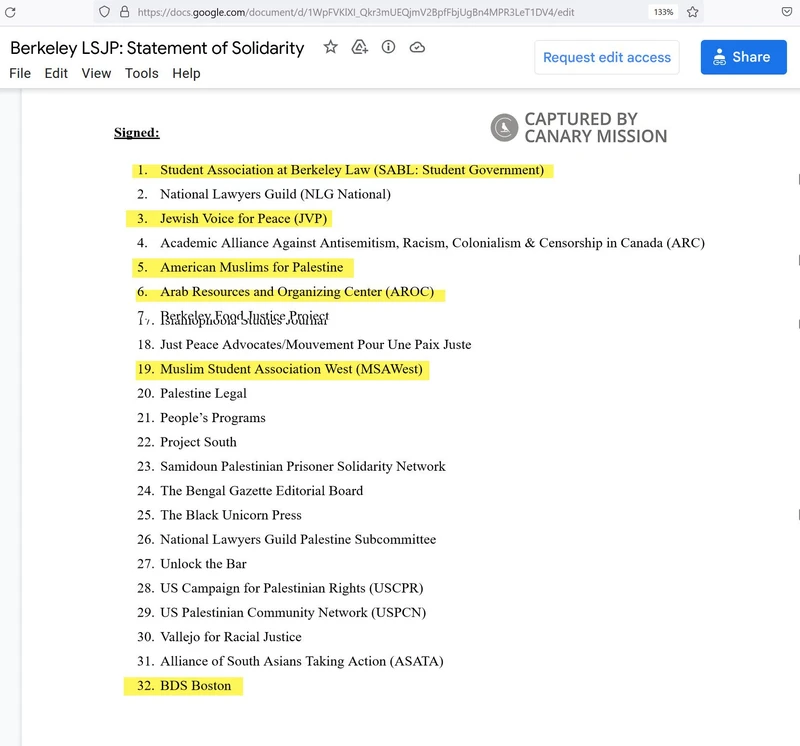The width and height of the screenshot is (800, 746).
Task: Reload the page with the refresh icon
Action: (x=10, y=12)
